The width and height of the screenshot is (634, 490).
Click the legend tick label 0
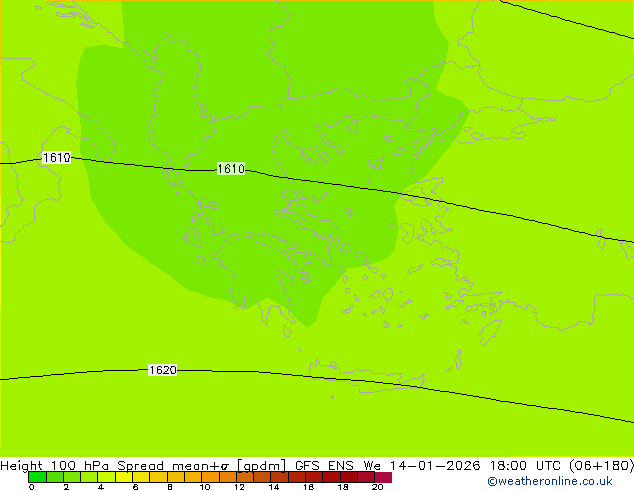pyautogui.click(x=32, y=487)
